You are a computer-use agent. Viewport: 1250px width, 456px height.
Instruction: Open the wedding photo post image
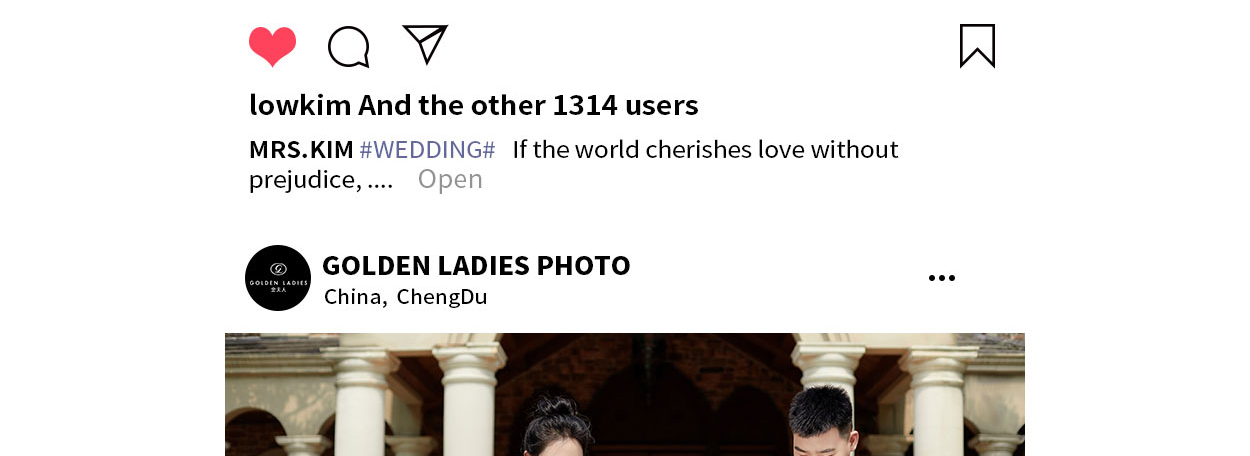[625, 394]
